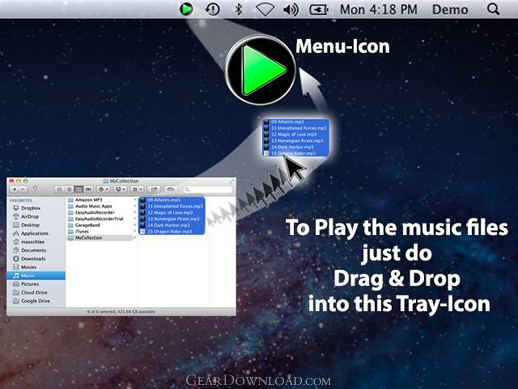Click the Bluetooth status icon
518x389 pixels.
pyautogui.click(x=239, y=9)
